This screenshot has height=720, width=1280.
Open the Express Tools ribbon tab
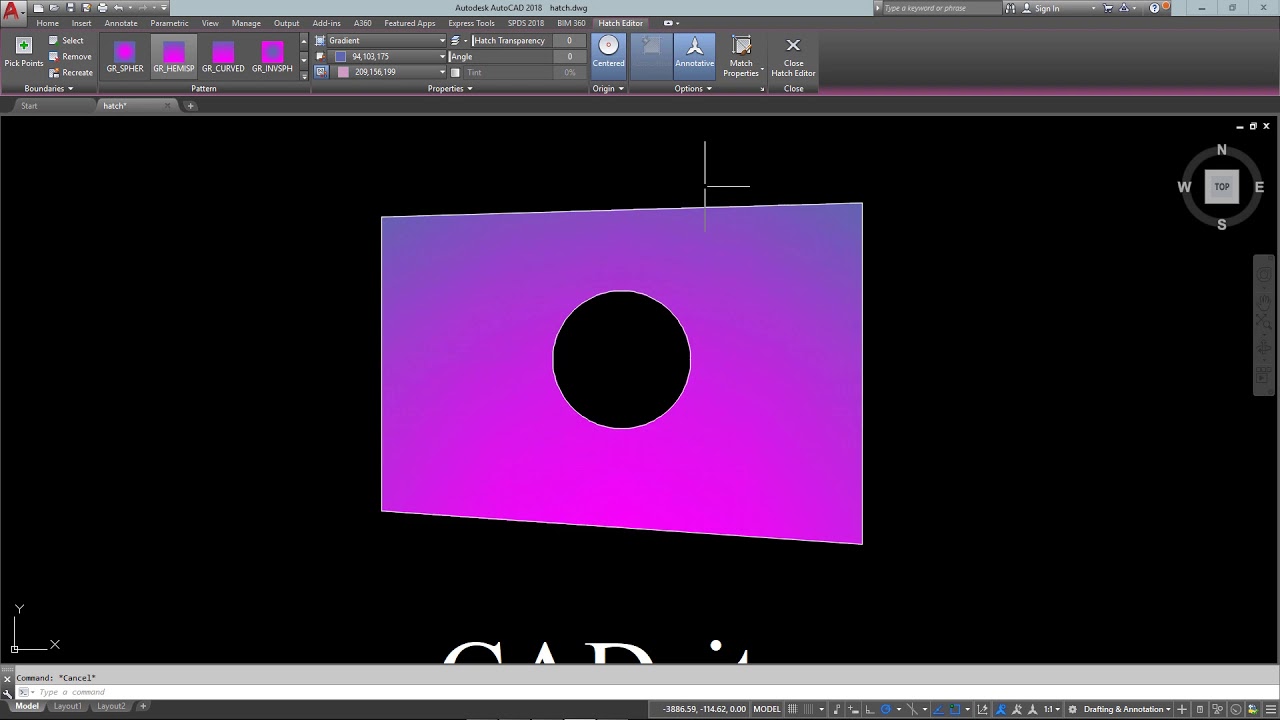click(x=471, y=23)
